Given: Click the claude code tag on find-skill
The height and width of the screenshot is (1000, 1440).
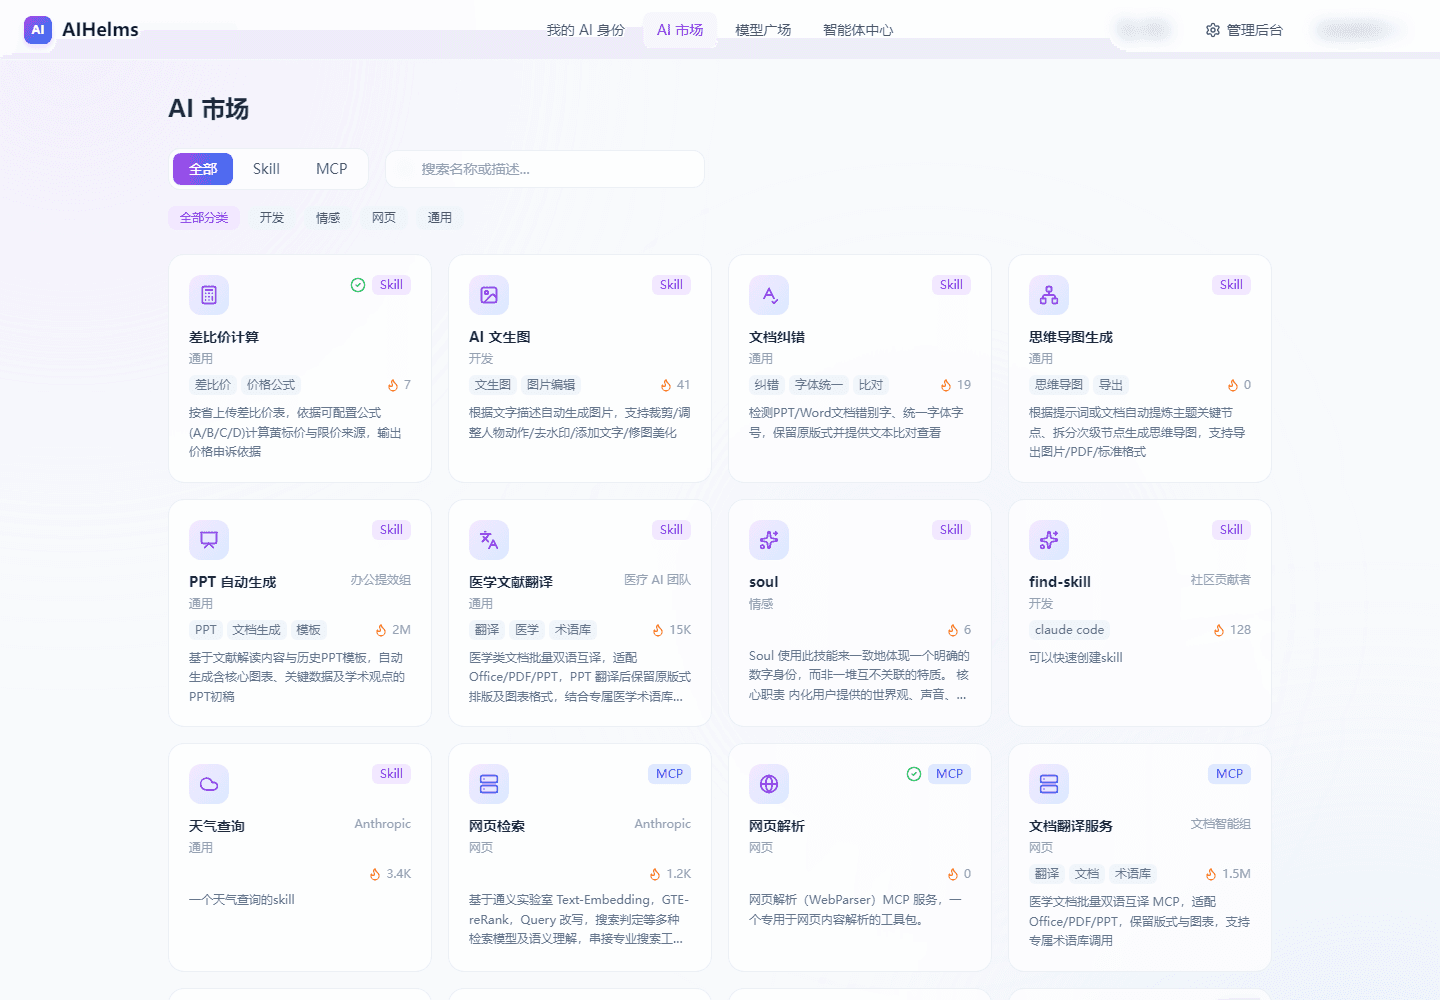Looking at the screenshot, I should coord(1070,630).
